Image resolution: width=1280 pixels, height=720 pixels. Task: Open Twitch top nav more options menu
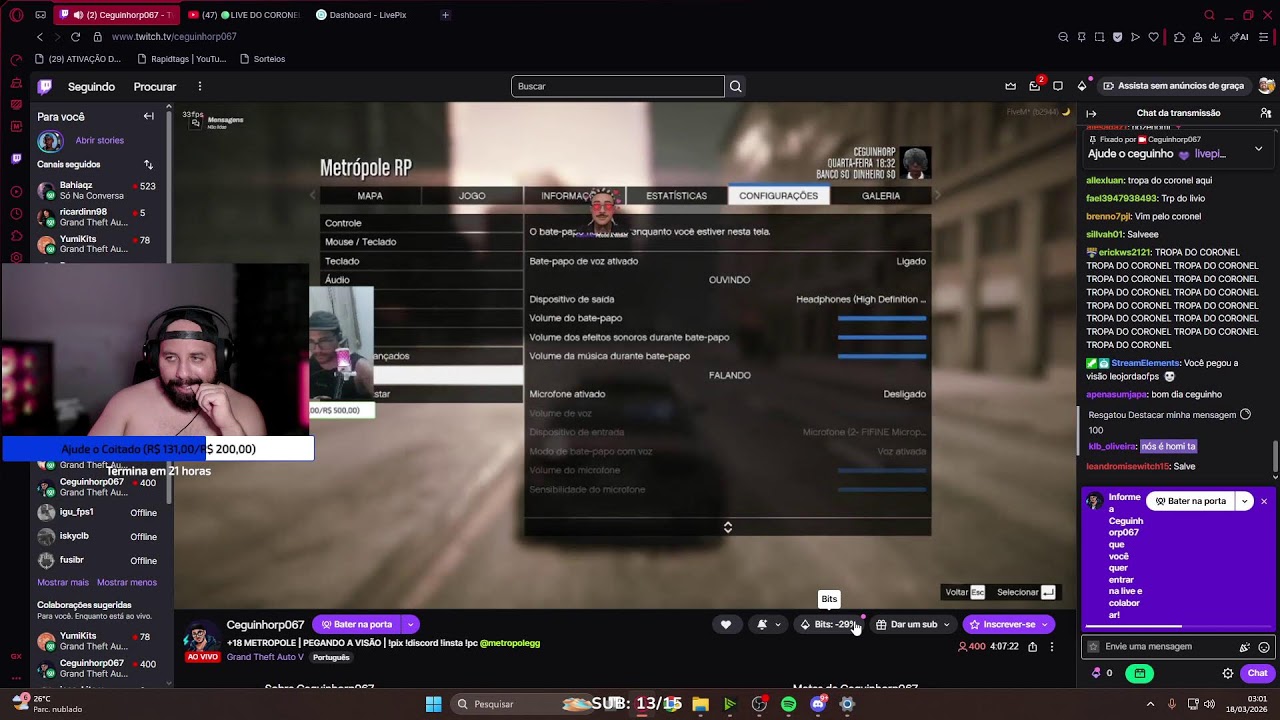tap(200, 87)
